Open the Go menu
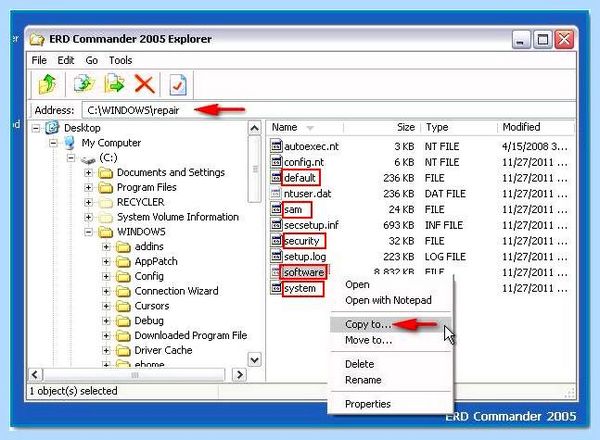 coord(91,60)
